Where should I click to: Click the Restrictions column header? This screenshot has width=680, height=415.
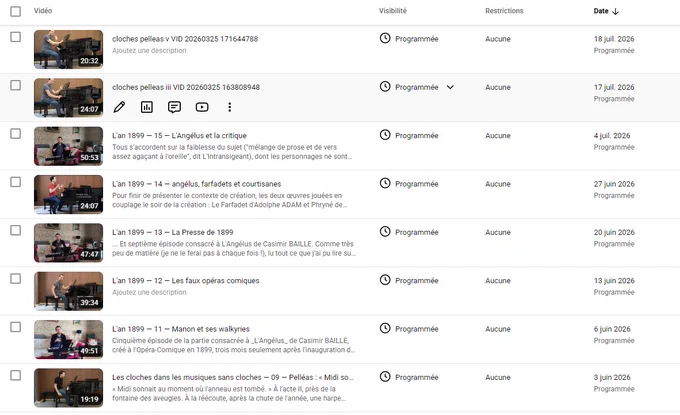tap(504, 11)
